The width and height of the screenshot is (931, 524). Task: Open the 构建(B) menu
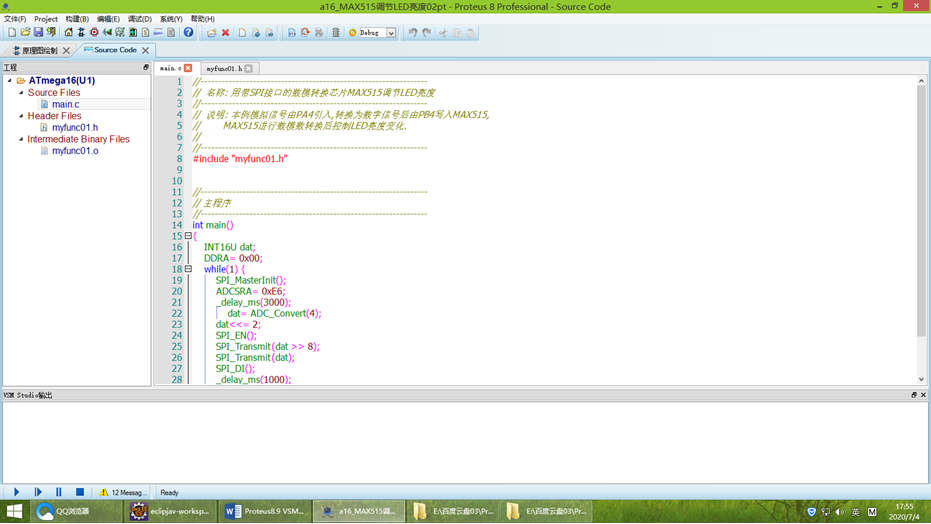[x=77, y=19]
